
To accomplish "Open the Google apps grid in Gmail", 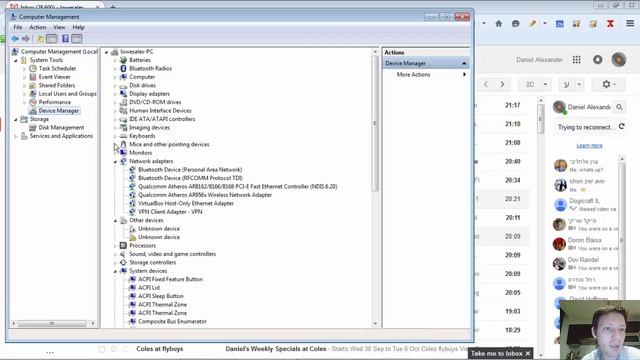I will coord(576,60).
